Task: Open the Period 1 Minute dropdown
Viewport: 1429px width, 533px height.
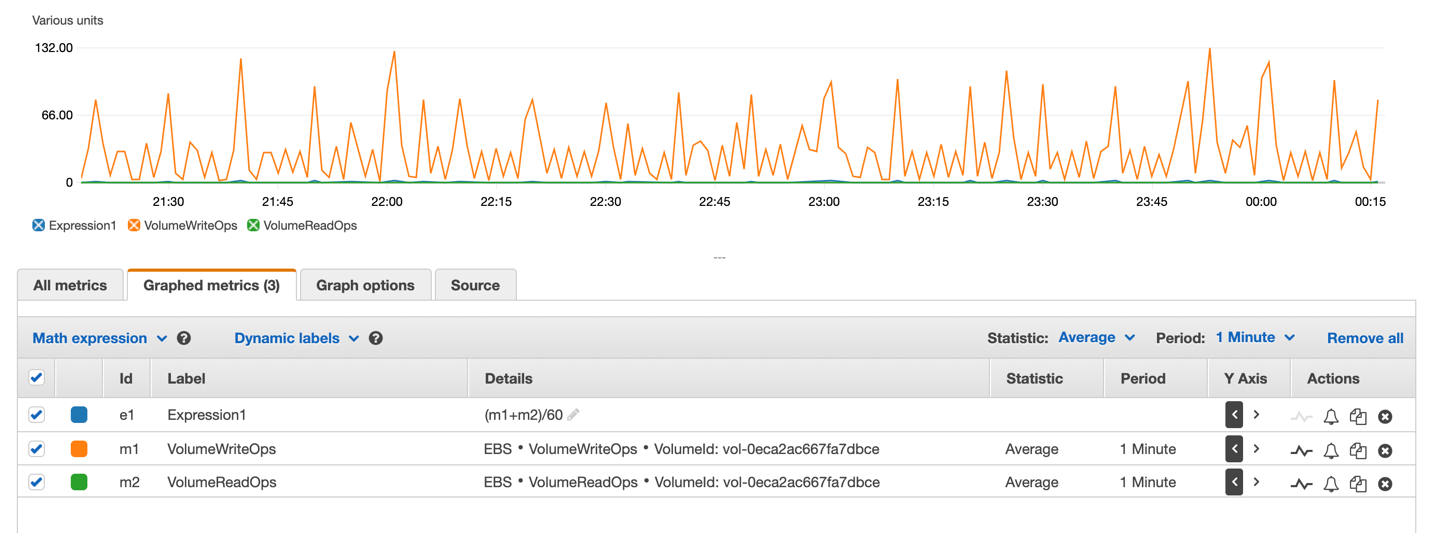Action: (1255, 338)
